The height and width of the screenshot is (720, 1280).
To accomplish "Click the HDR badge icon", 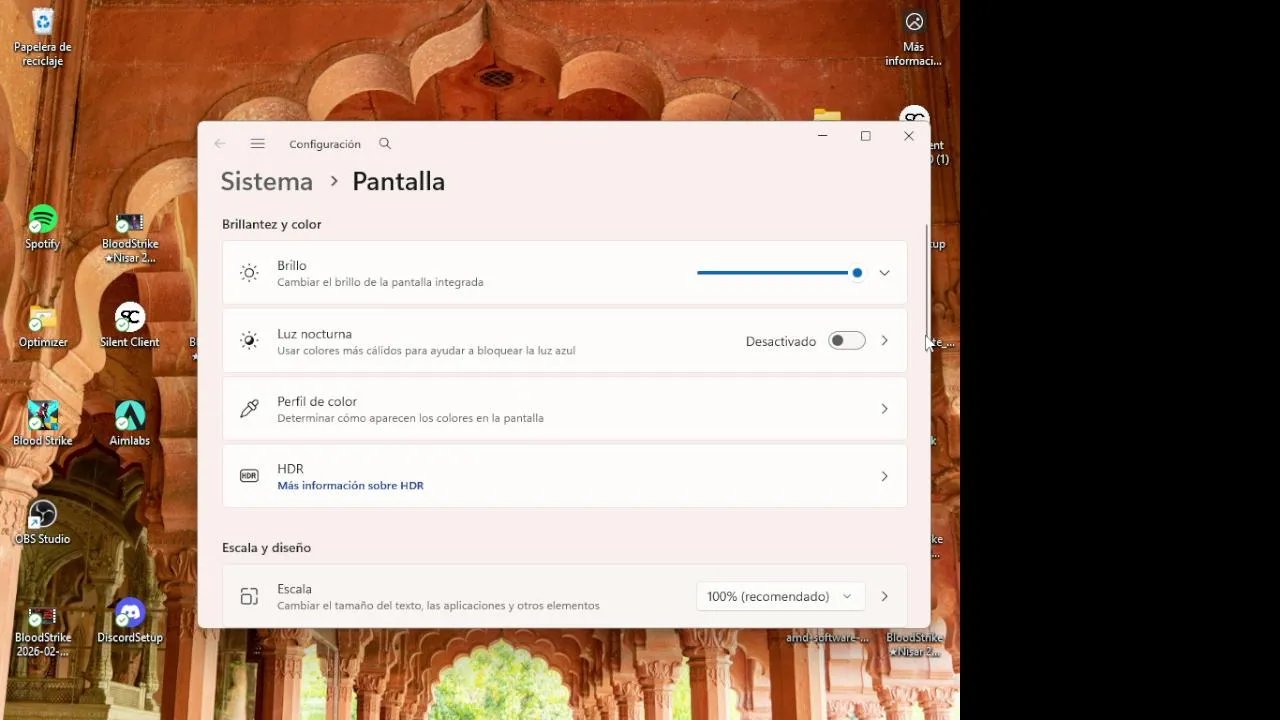I will pos(249,476).
